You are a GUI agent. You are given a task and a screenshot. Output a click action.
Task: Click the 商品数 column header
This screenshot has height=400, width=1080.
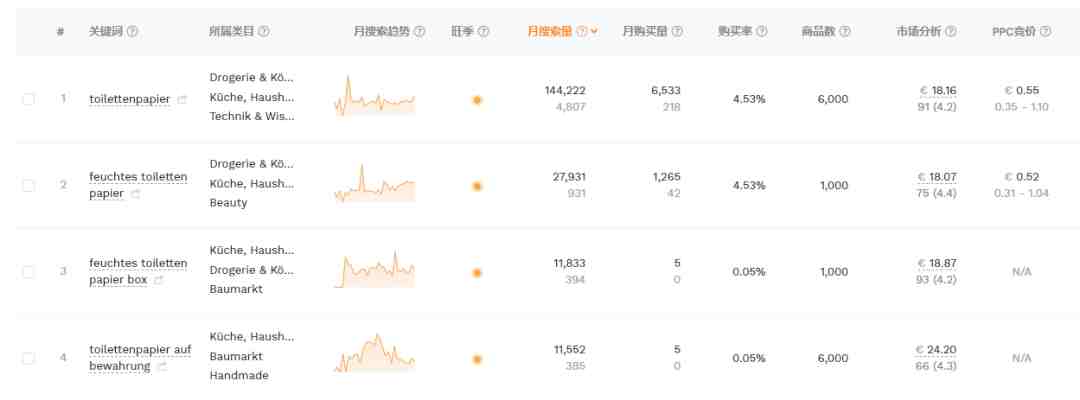pos(818,32)
